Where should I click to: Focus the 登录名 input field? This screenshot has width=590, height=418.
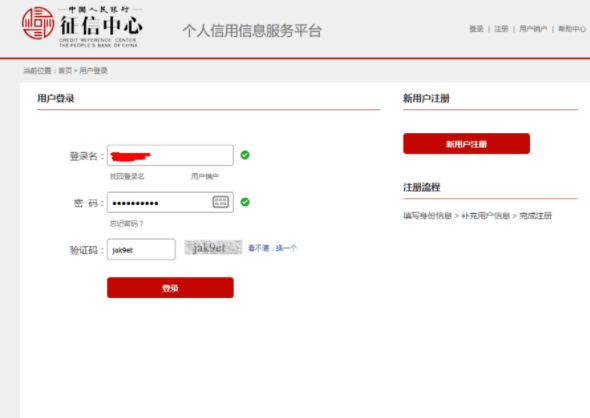click(x=170, y=155)
